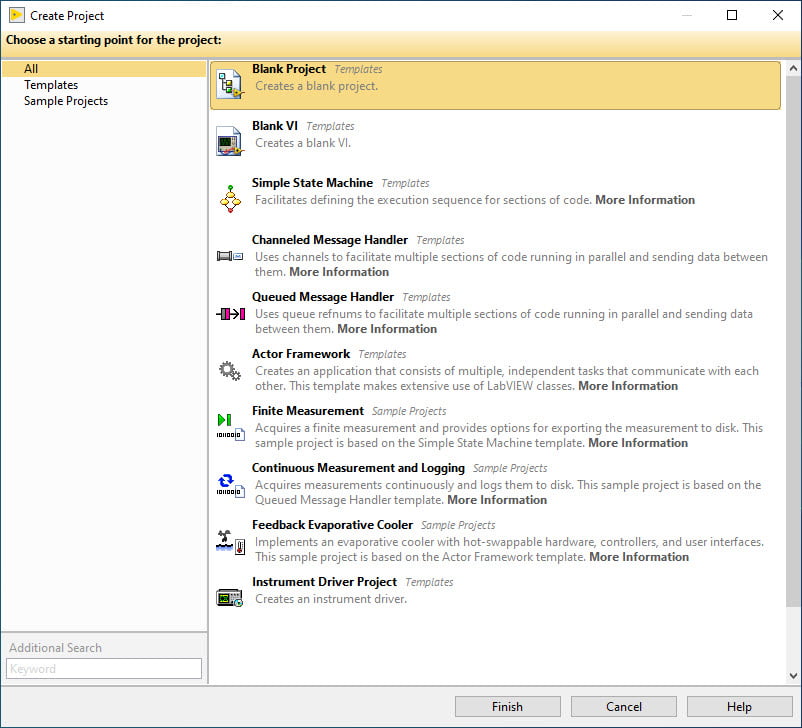Open More Information for Channeled Message Handler

339,272
